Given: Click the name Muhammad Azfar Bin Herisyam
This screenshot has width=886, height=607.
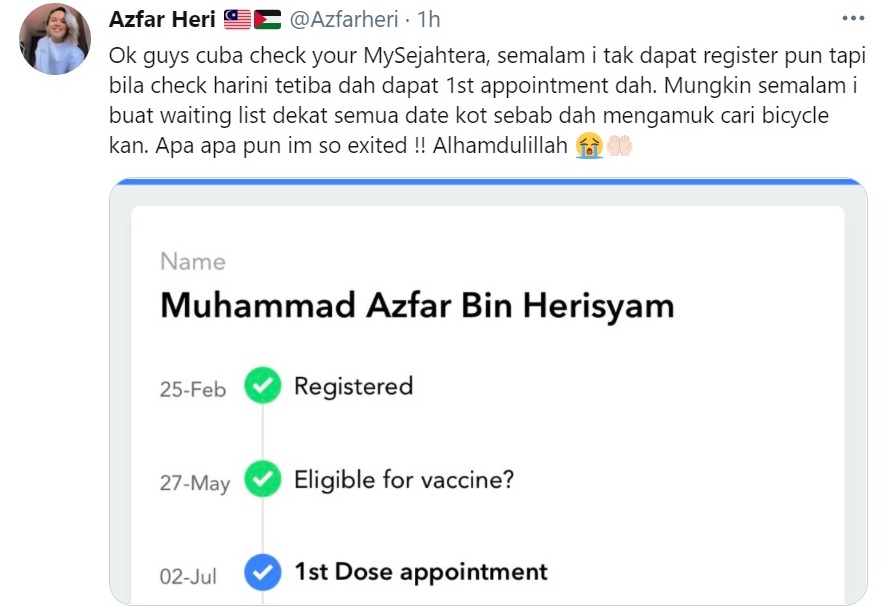Looking at the screenshot, I should (x=417, y=306).
